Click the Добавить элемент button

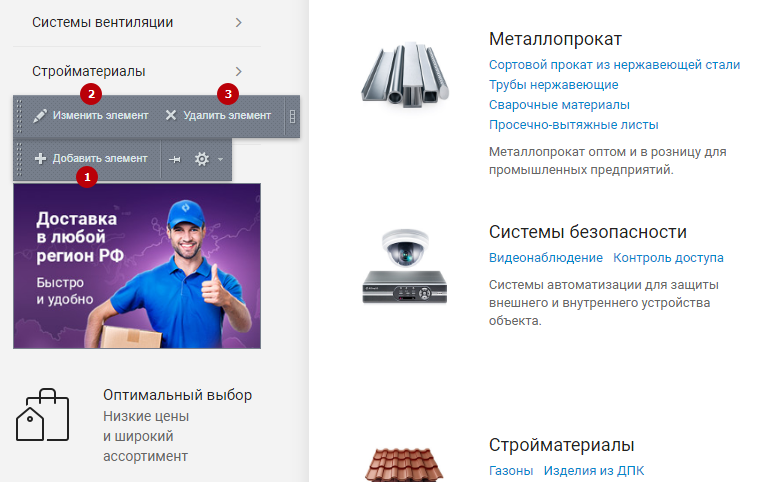pos(91,158)
